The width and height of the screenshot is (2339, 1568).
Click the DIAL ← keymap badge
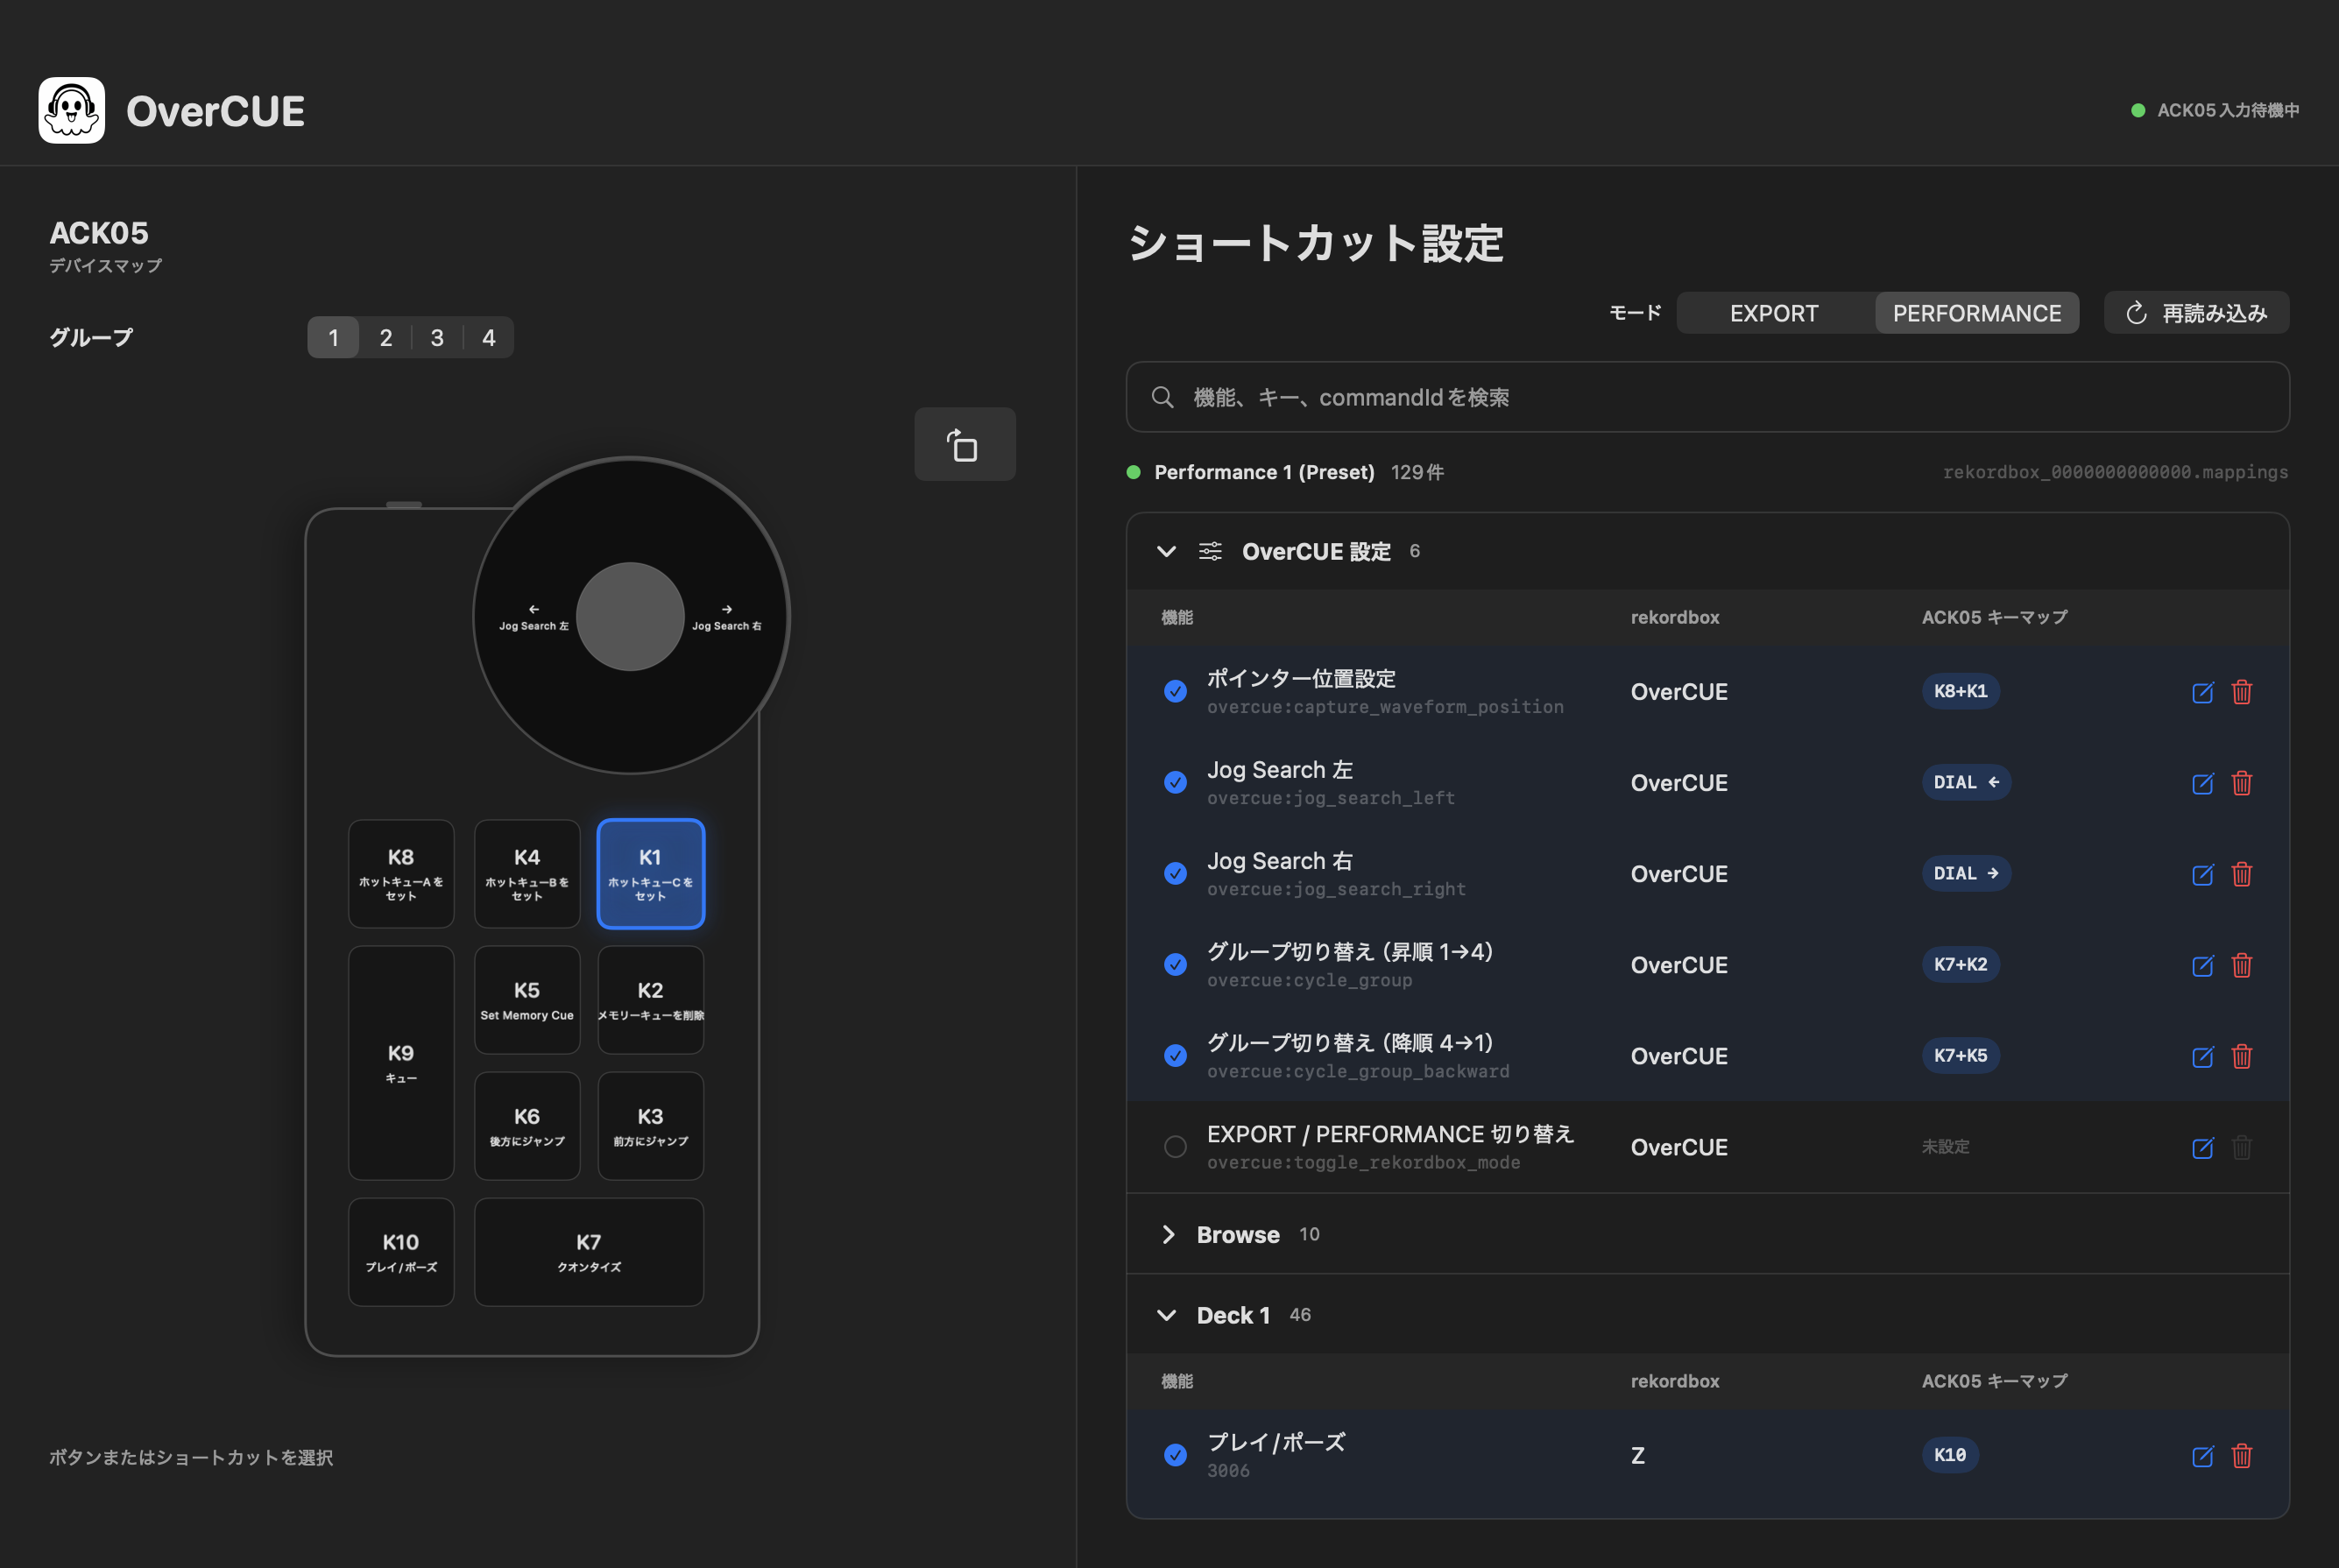coord(1966,782)
